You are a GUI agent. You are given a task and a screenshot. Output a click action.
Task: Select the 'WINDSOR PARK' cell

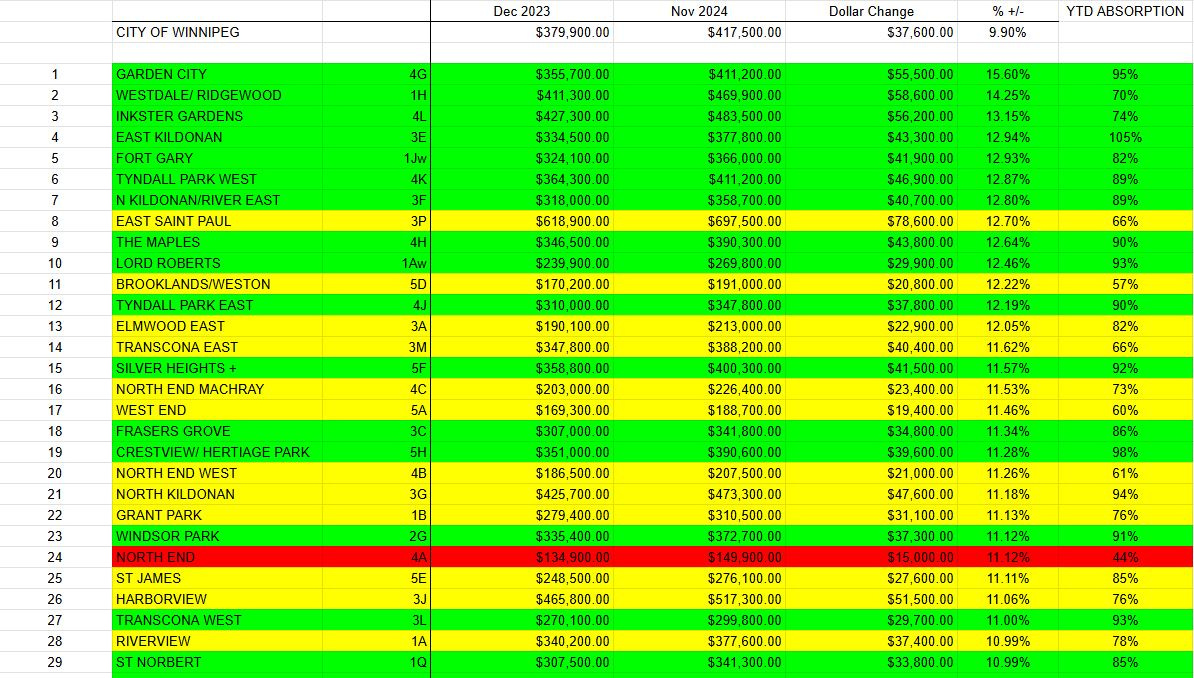pyautogui.click(x=217, y=536)
